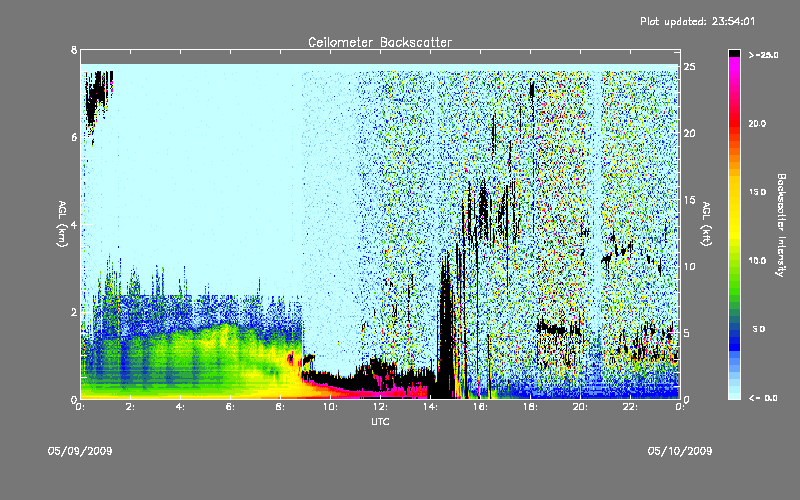This screenshot has width=800, height=500.
Task: Click the '6:' hour tick on time axis
Action: (x=230, y=407)
